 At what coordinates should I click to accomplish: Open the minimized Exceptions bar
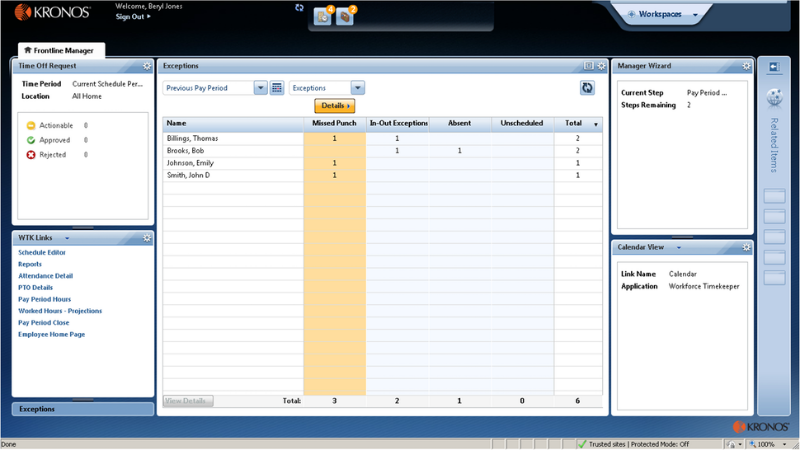coord(83,409)
